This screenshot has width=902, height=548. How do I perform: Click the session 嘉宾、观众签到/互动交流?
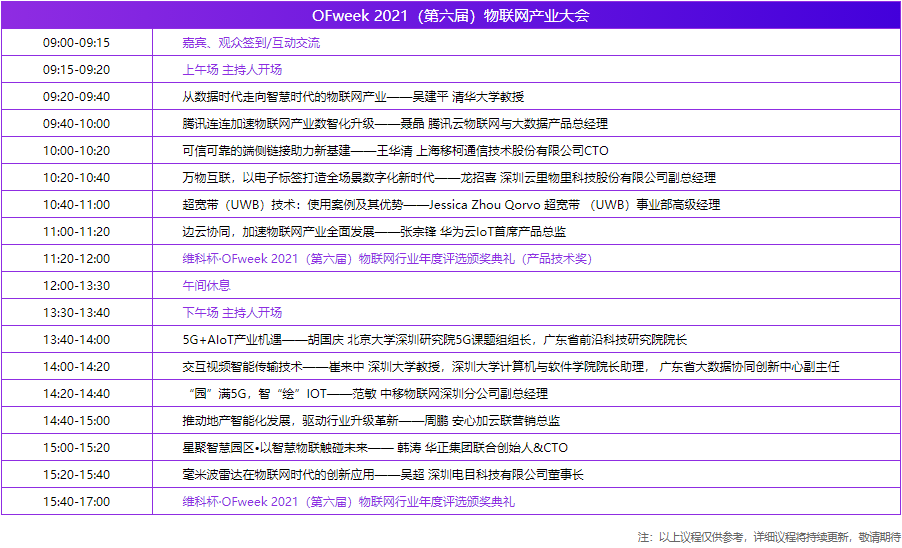pos(251,43)
